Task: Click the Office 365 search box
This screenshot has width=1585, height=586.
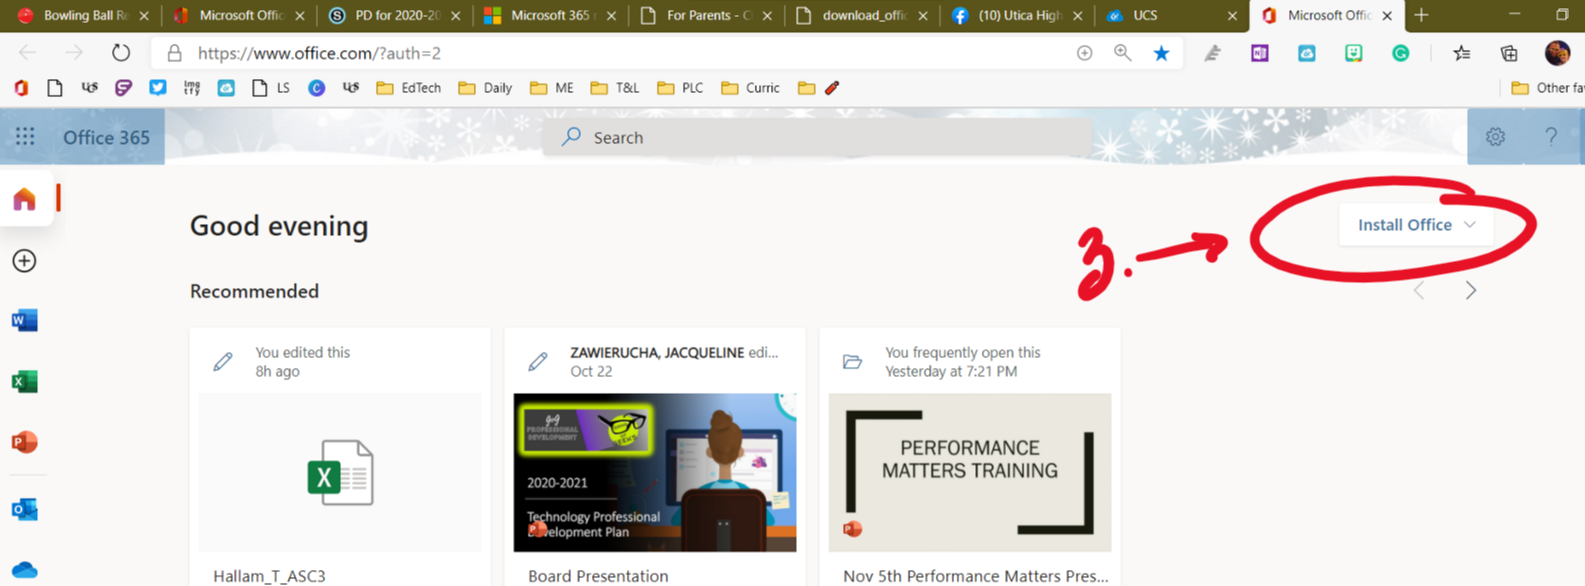Action: click(x=817, y=137)
